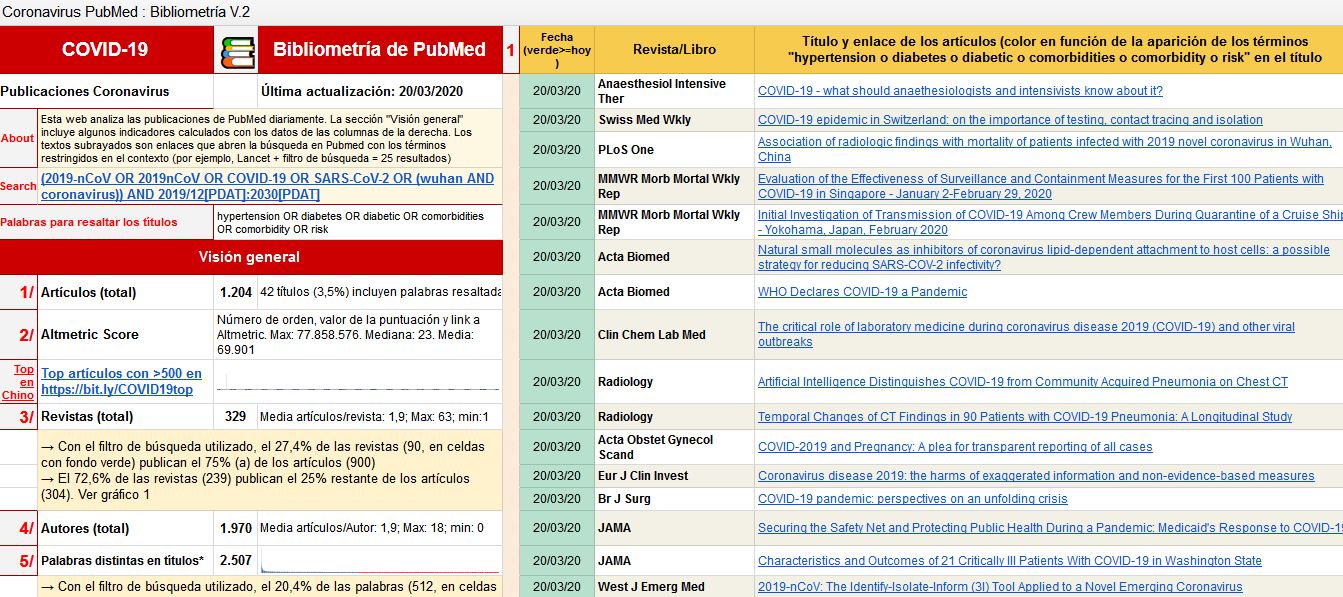This screenshot has width=1343, height=597.
Task: Select the 'Fecha' column header
Action: [556, 50]
